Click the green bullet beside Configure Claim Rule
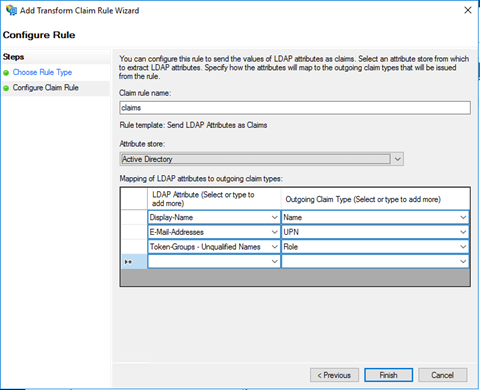 [6, 88]
